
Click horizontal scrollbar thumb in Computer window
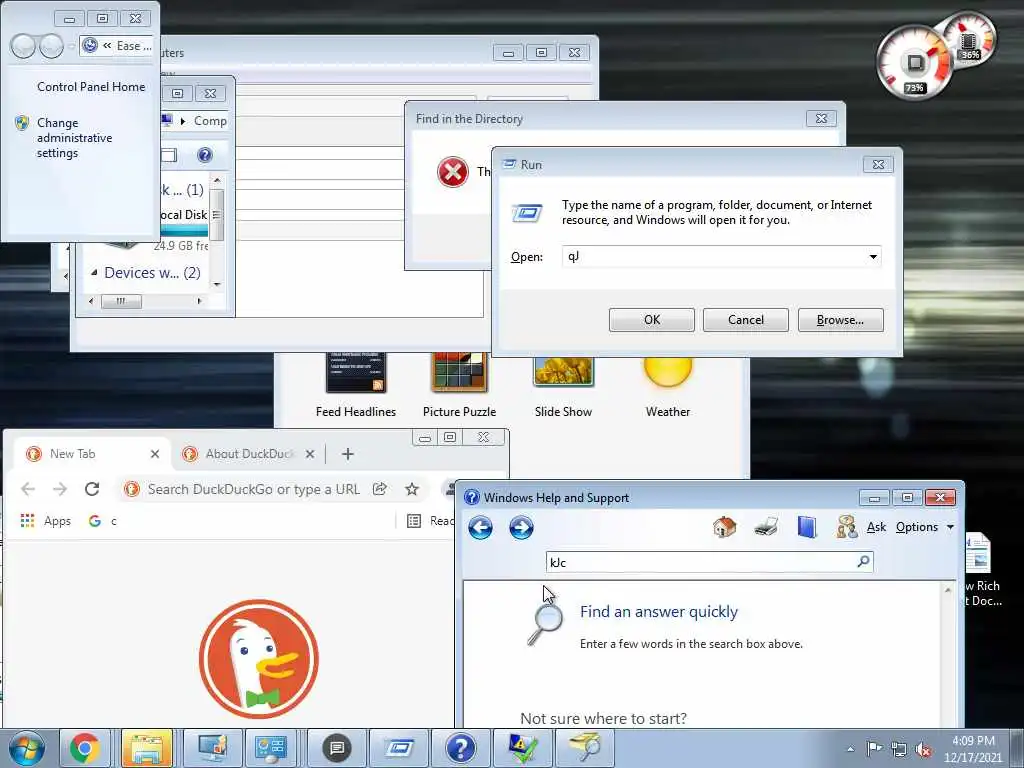click(x=121, y=301)
